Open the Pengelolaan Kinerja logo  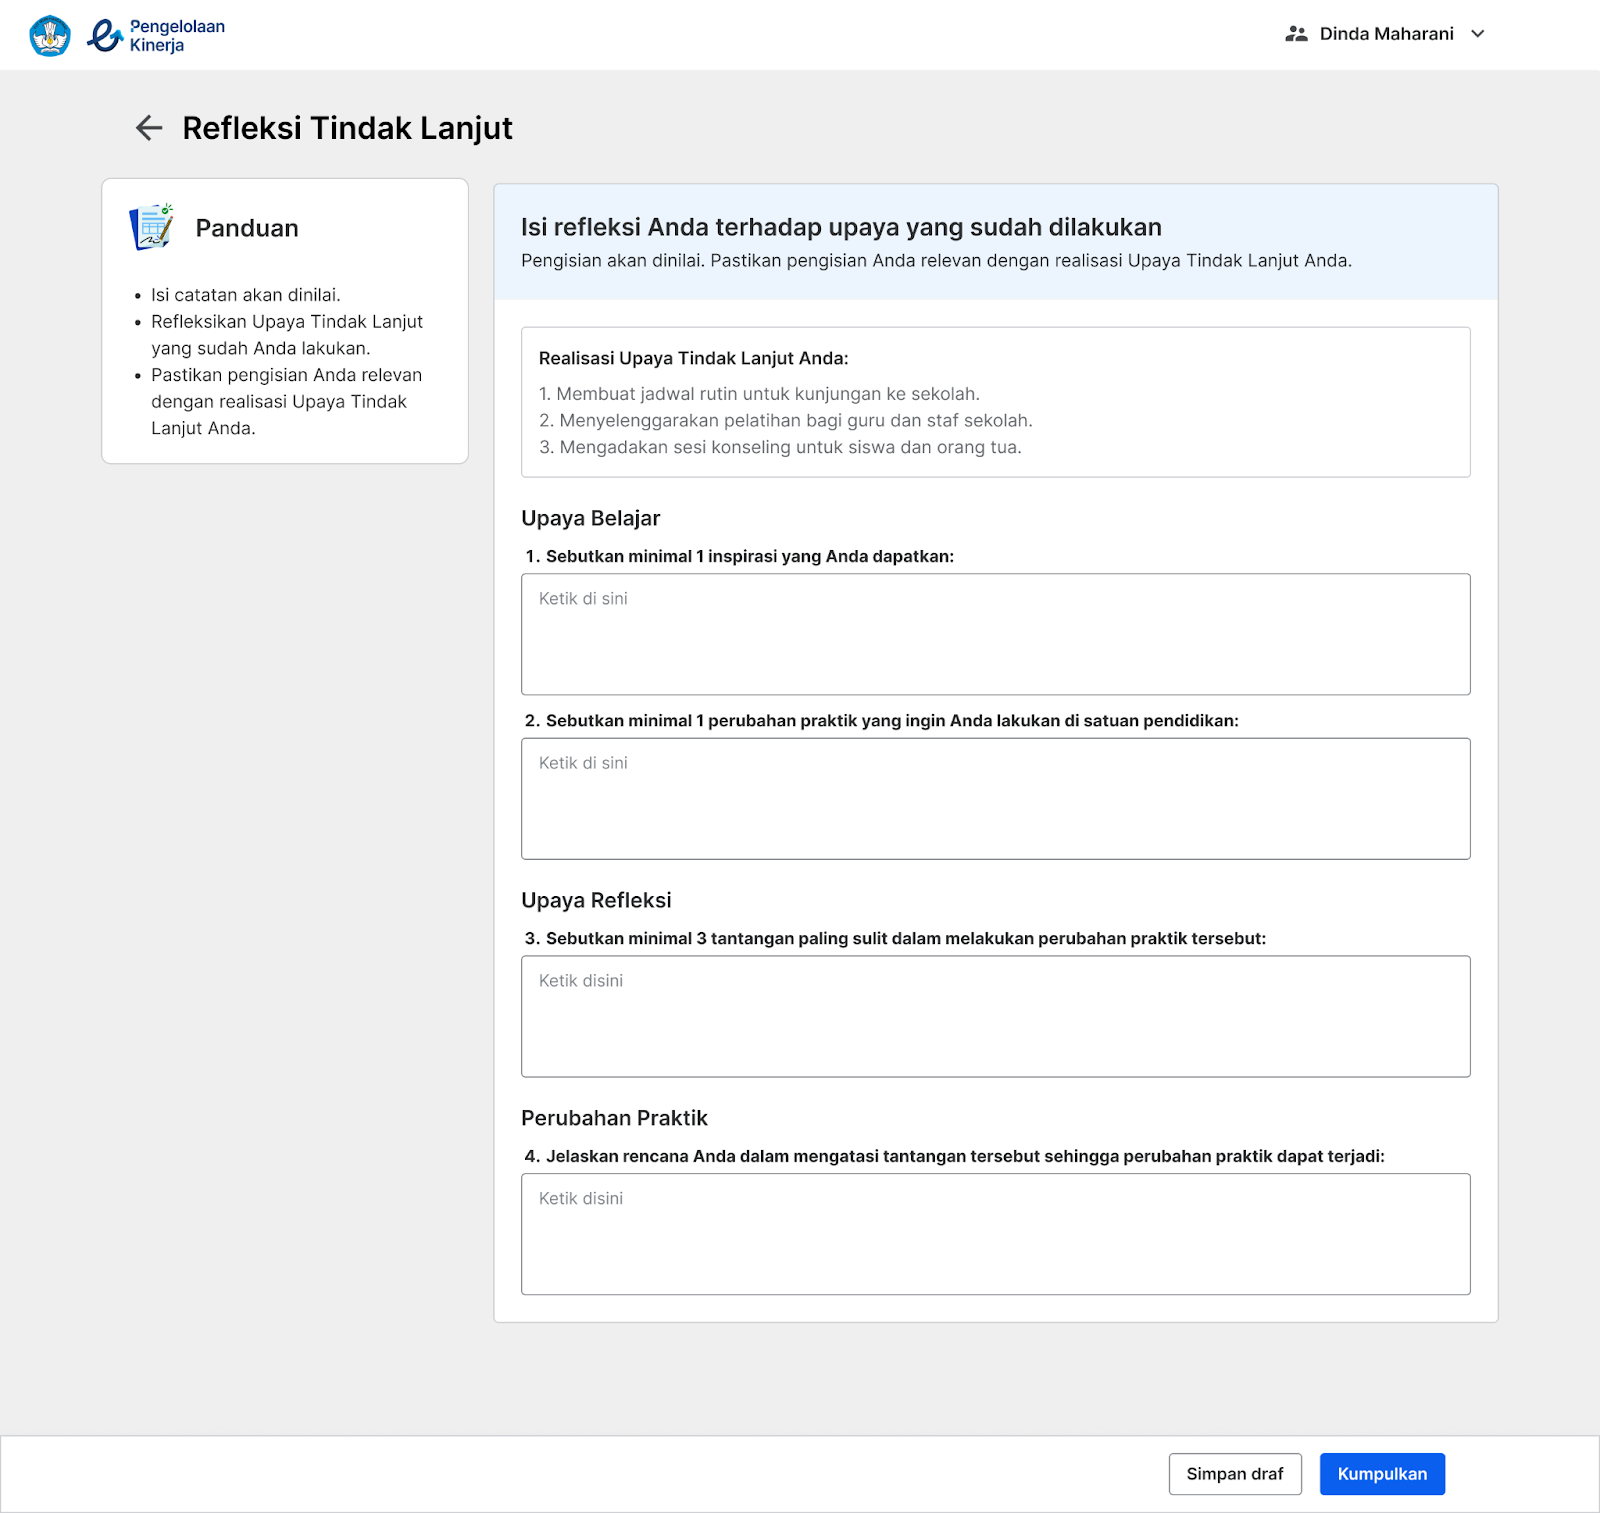[x=156, y=36]
